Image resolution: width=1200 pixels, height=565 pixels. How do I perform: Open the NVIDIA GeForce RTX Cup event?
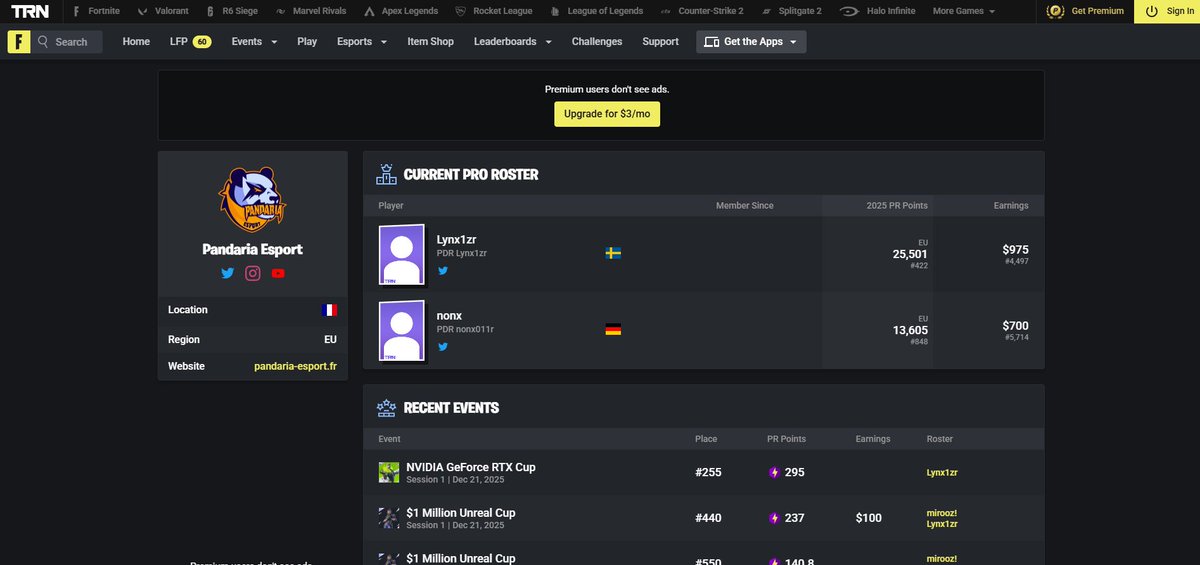pyautogui.click(x=471, y=467)
